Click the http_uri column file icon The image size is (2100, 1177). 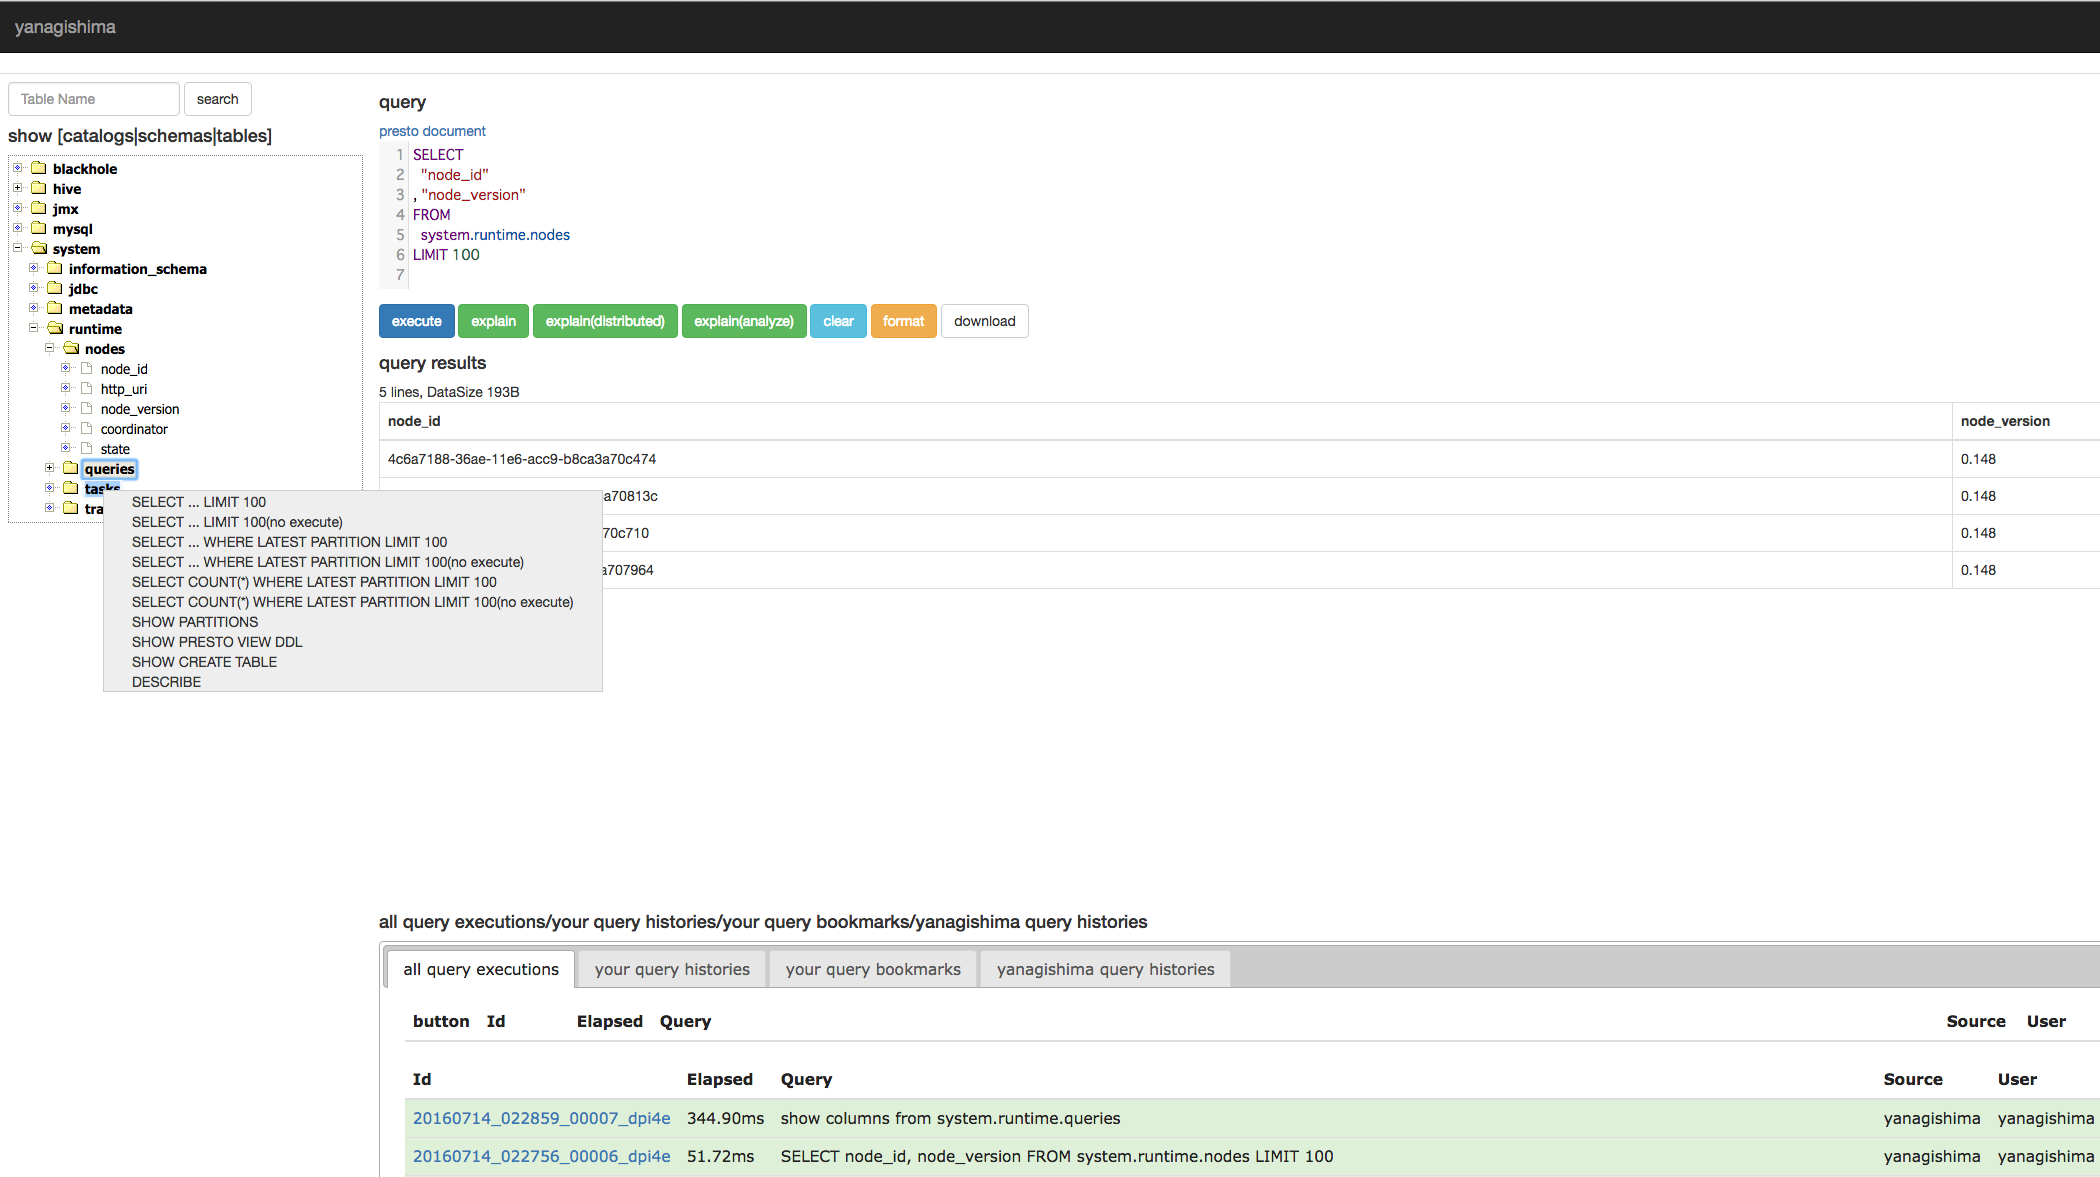coord(87,388)
